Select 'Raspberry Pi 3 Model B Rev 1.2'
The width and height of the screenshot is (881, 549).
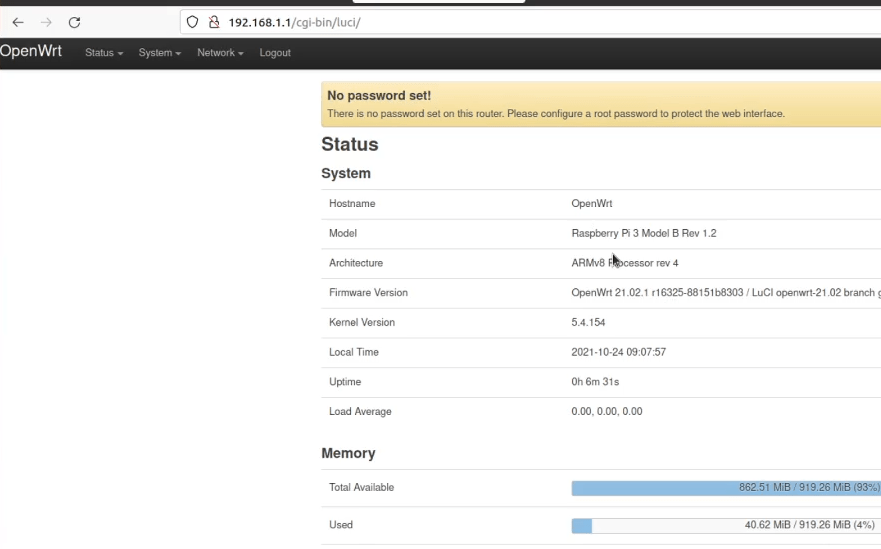click(x=644, y=233)
